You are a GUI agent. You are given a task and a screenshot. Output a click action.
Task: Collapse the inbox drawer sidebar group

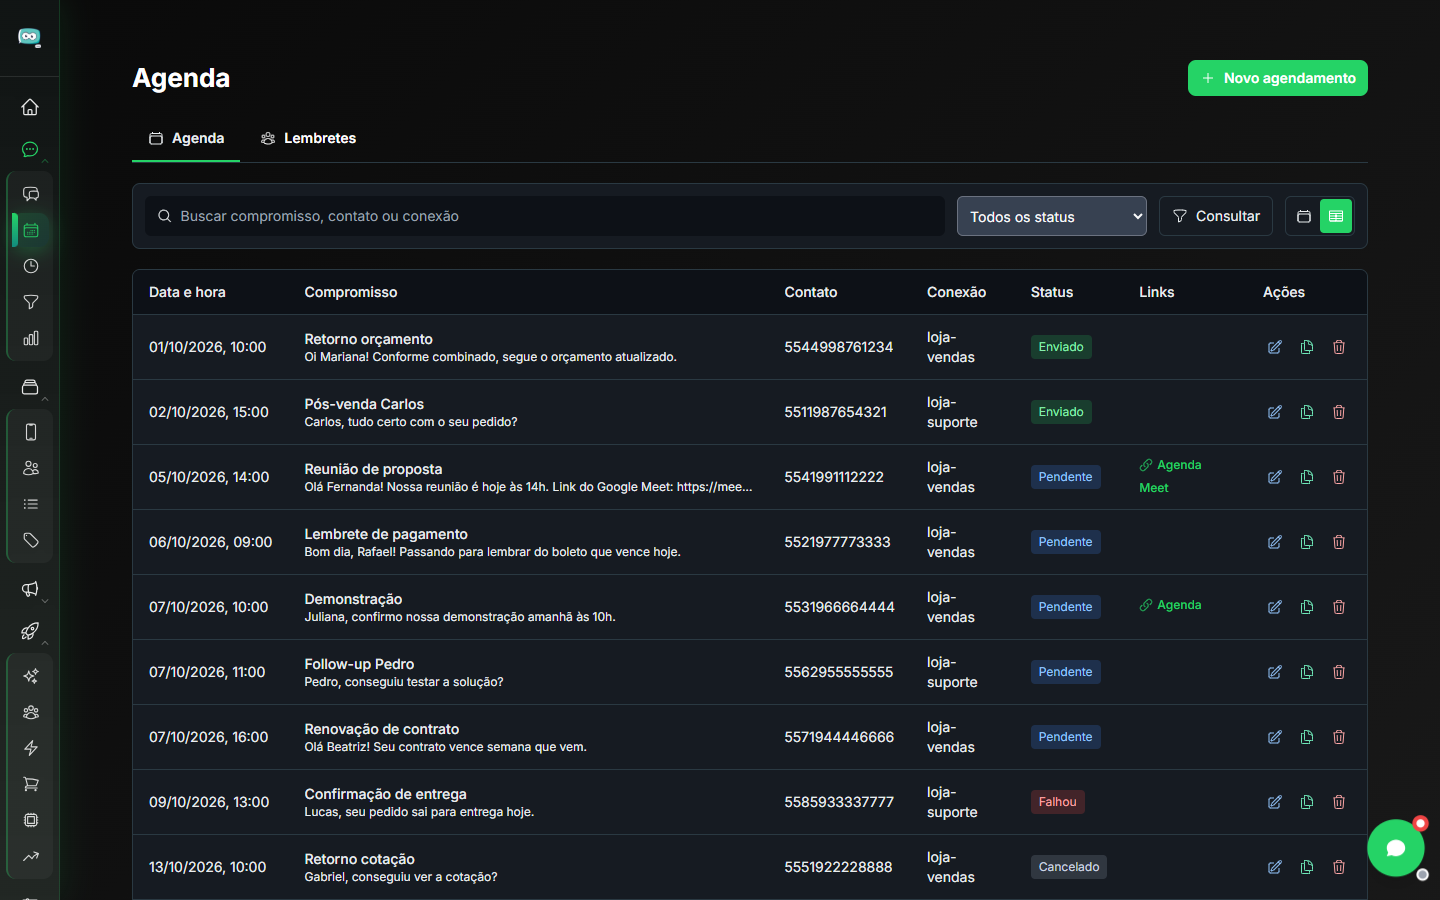pyautogui.click(x=45, y=399)
